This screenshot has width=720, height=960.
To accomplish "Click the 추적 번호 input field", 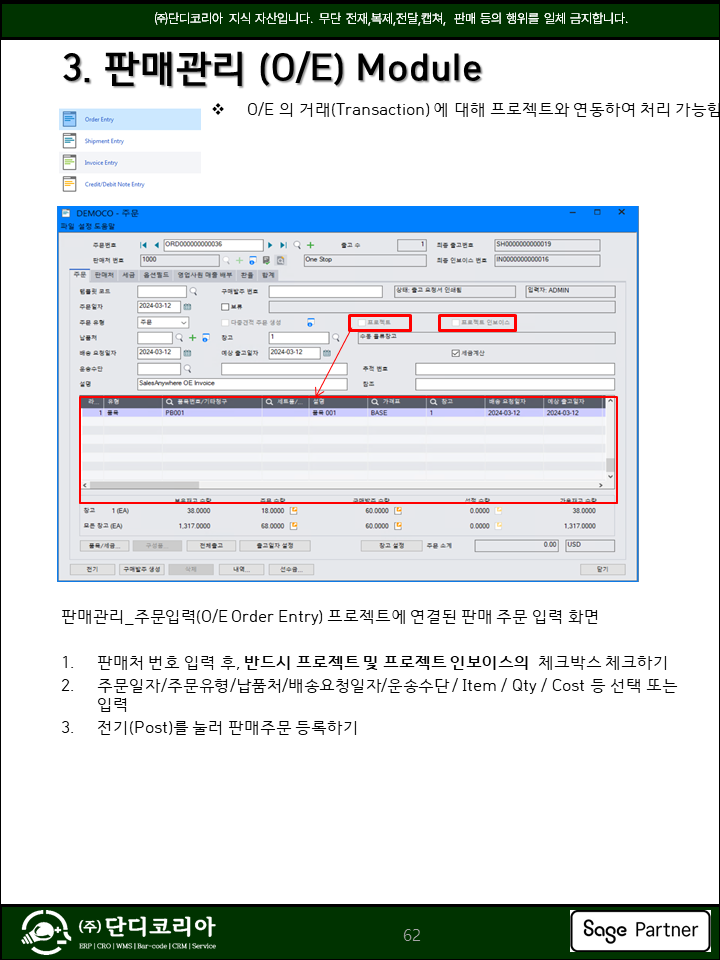I will pos(515,369).
